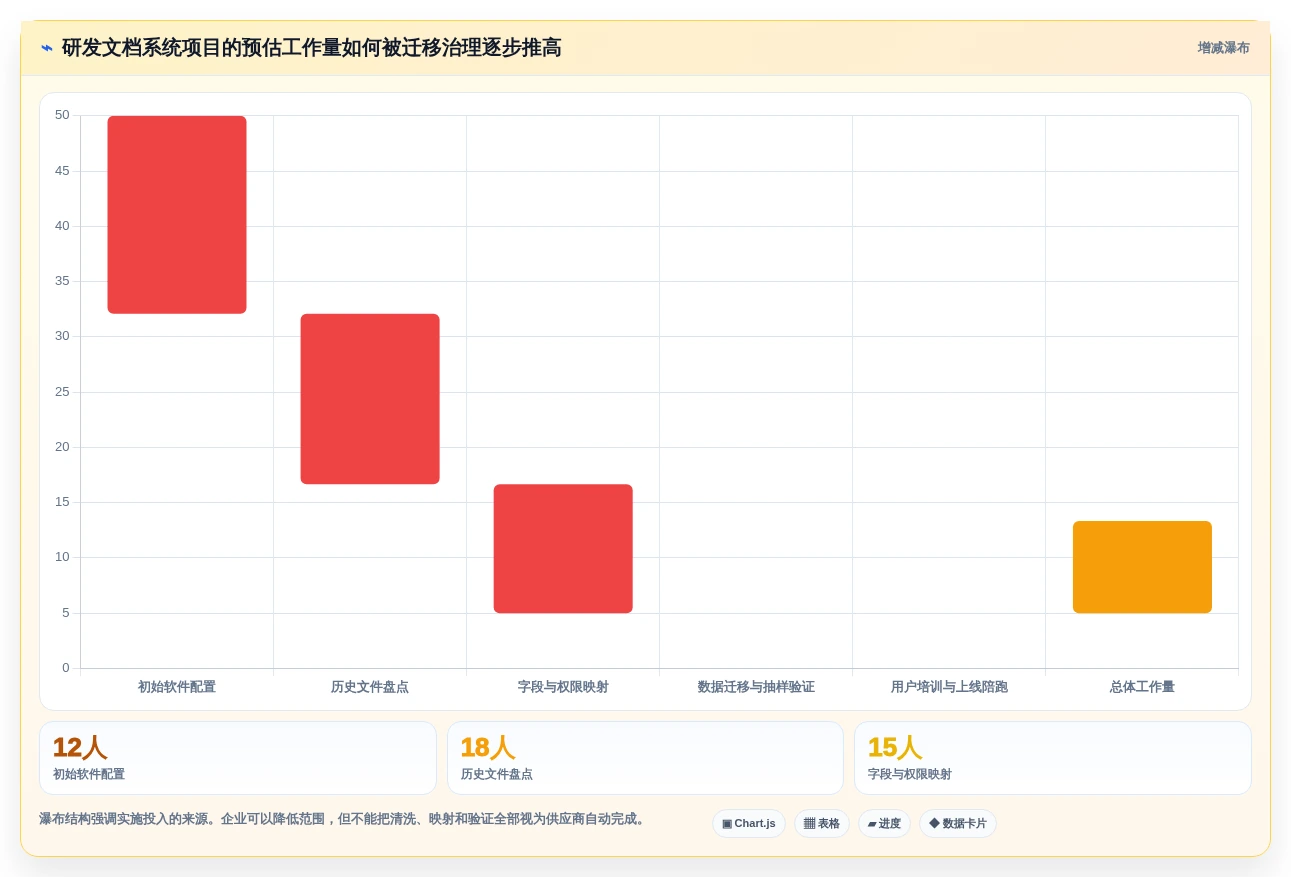Screen dimensions: 1291x877
Task: Click the chart title text
Action: tap(311, 48)
